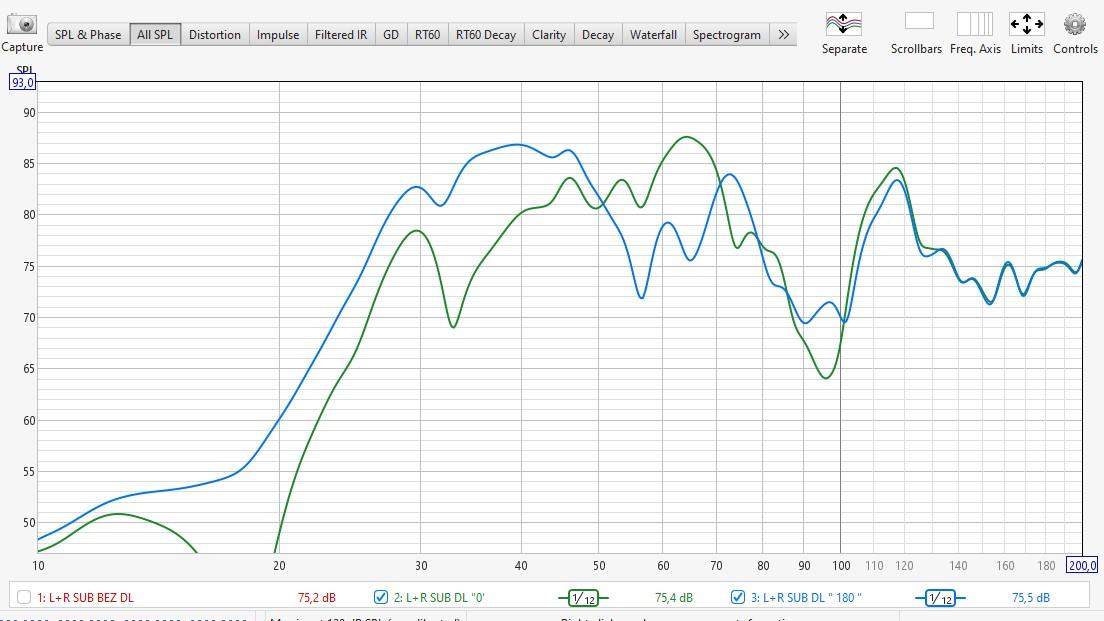Click green 1/12 smoothing indicator
The height and width of the screenshot is (621, 1104).
(x=583, y=598)
